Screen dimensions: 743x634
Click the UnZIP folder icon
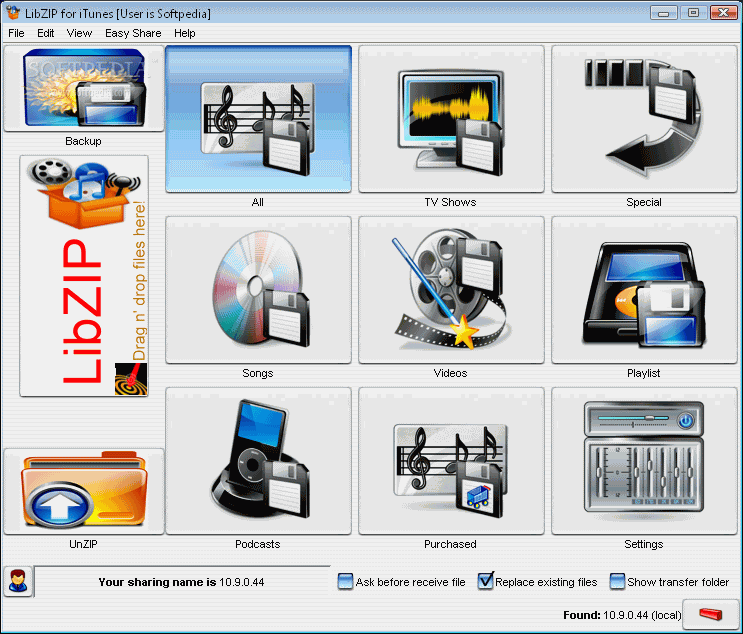83,491
